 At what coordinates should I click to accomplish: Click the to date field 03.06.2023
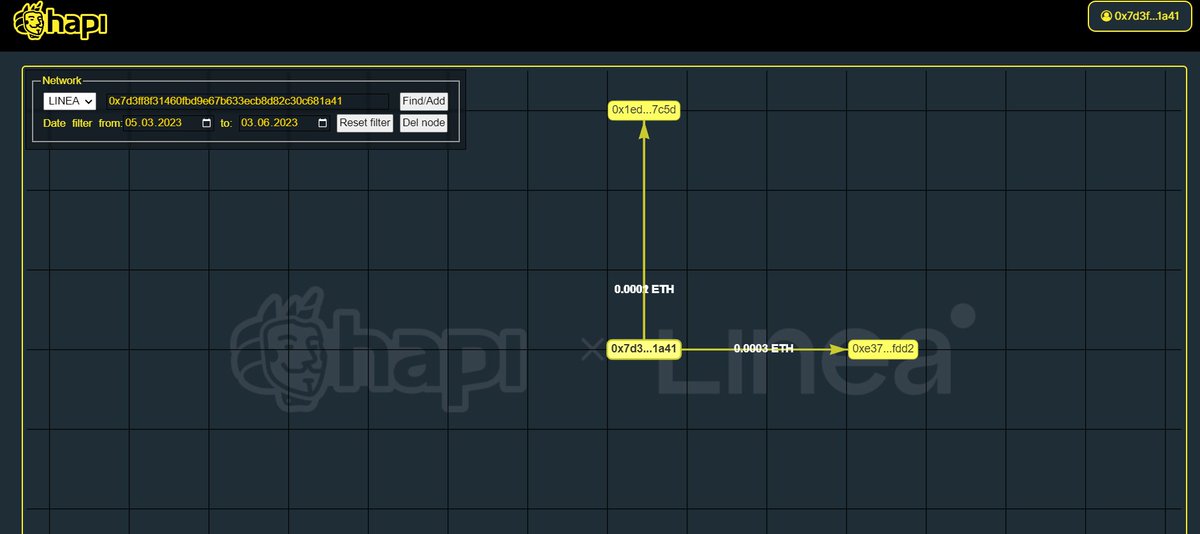coord(284,123)
